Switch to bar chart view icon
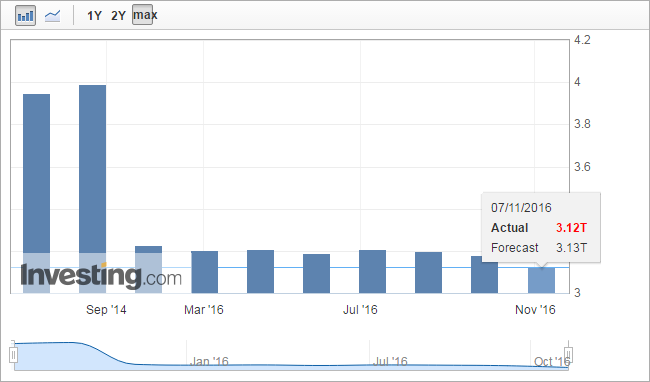 point(25,16)
